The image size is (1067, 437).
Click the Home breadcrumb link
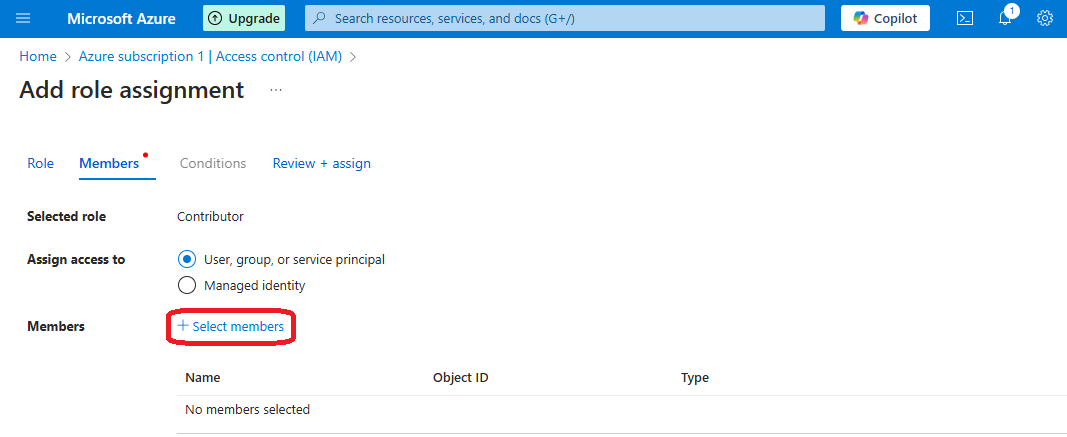coord(38,56)
